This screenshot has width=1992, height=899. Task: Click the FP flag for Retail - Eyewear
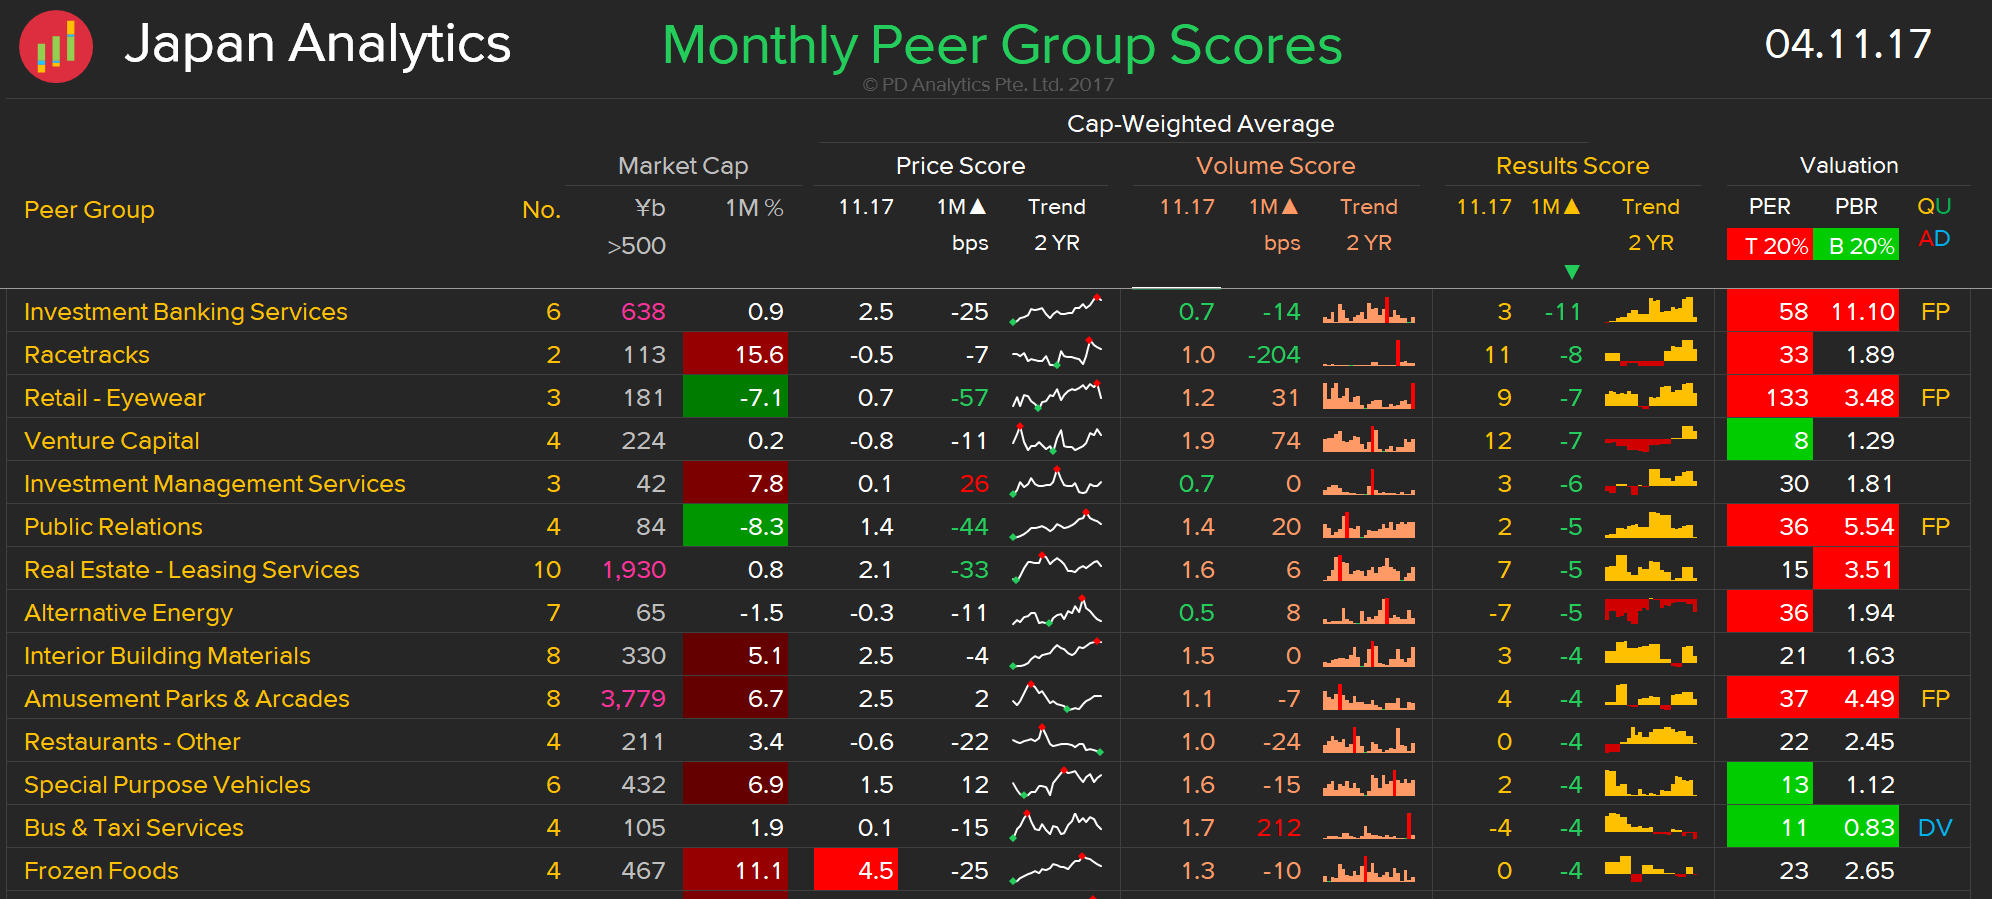1935,398
